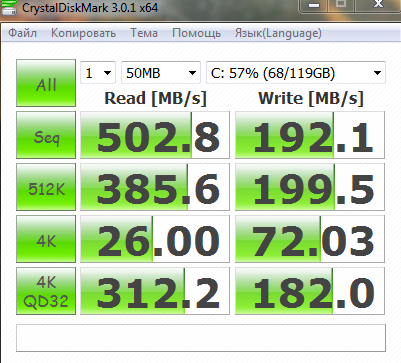Minimize the CrystalDiskMark window
Viewport: 401px width, 363px height.
[x=314, y=5]
